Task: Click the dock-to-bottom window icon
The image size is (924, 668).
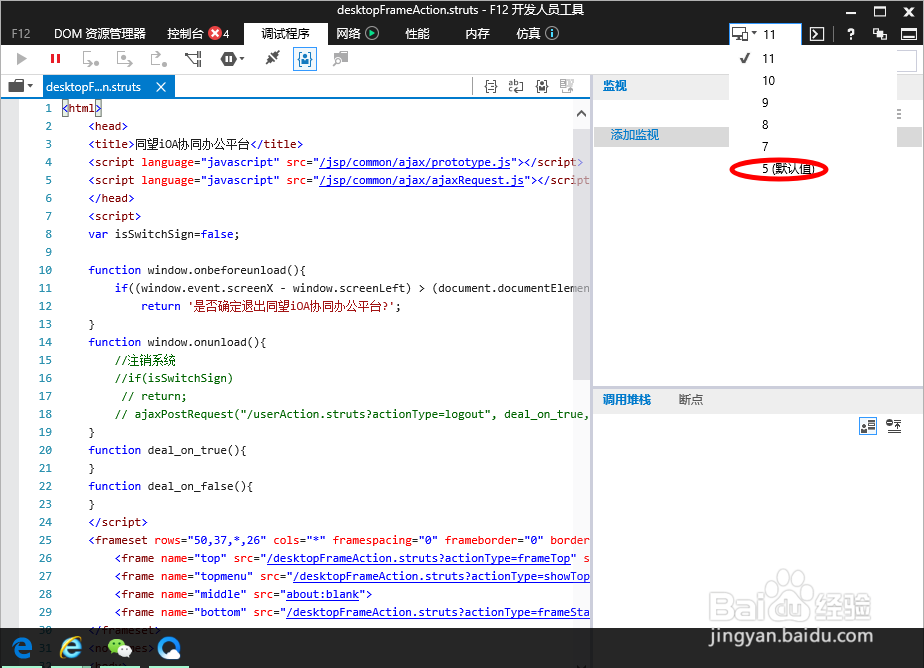Action: 909,34
